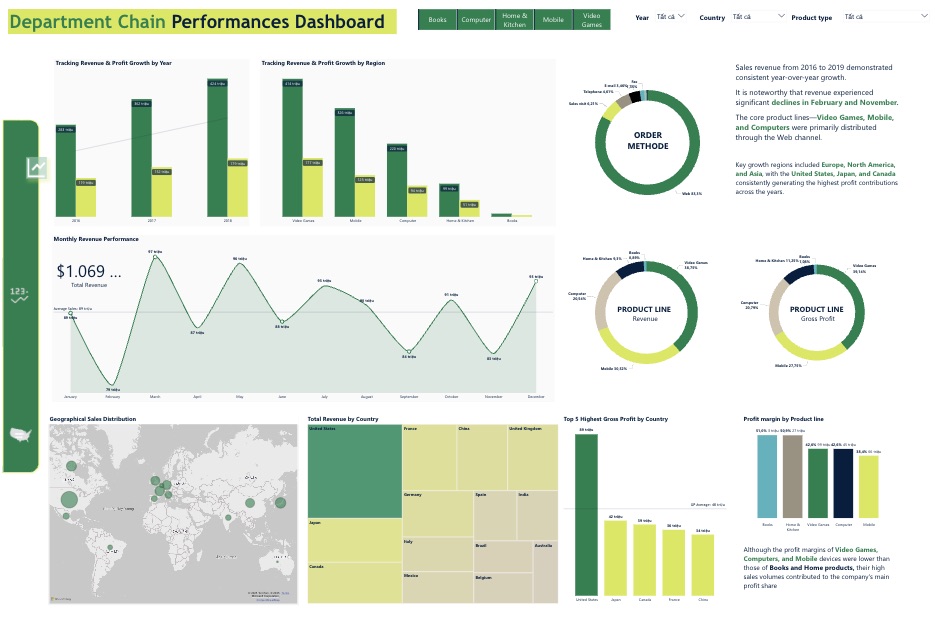The image size is (936, 624).
Task: Expand the Country dropdown filter
Action: point(757,17)
